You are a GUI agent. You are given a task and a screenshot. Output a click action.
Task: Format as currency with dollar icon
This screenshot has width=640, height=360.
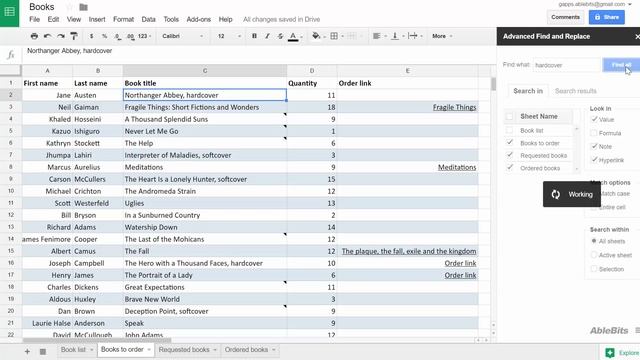pos(91,36)
